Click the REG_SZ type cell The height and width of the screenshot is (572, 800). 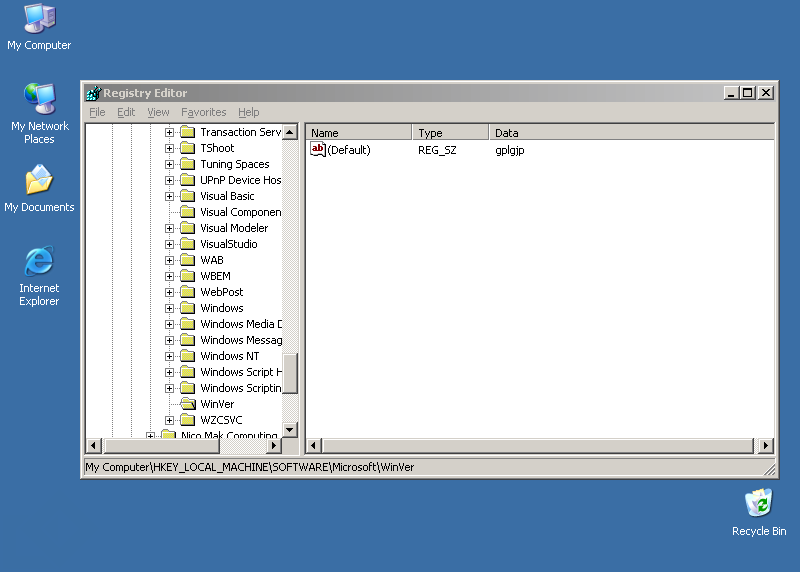pos(437,150)
